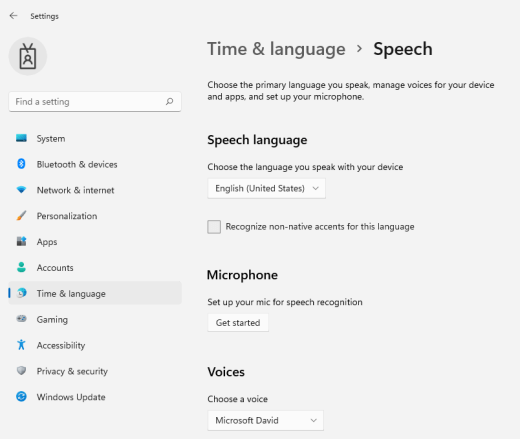Select the Accessibility figure icon
The image size is (520, 439).
click(x=21, y=345)
